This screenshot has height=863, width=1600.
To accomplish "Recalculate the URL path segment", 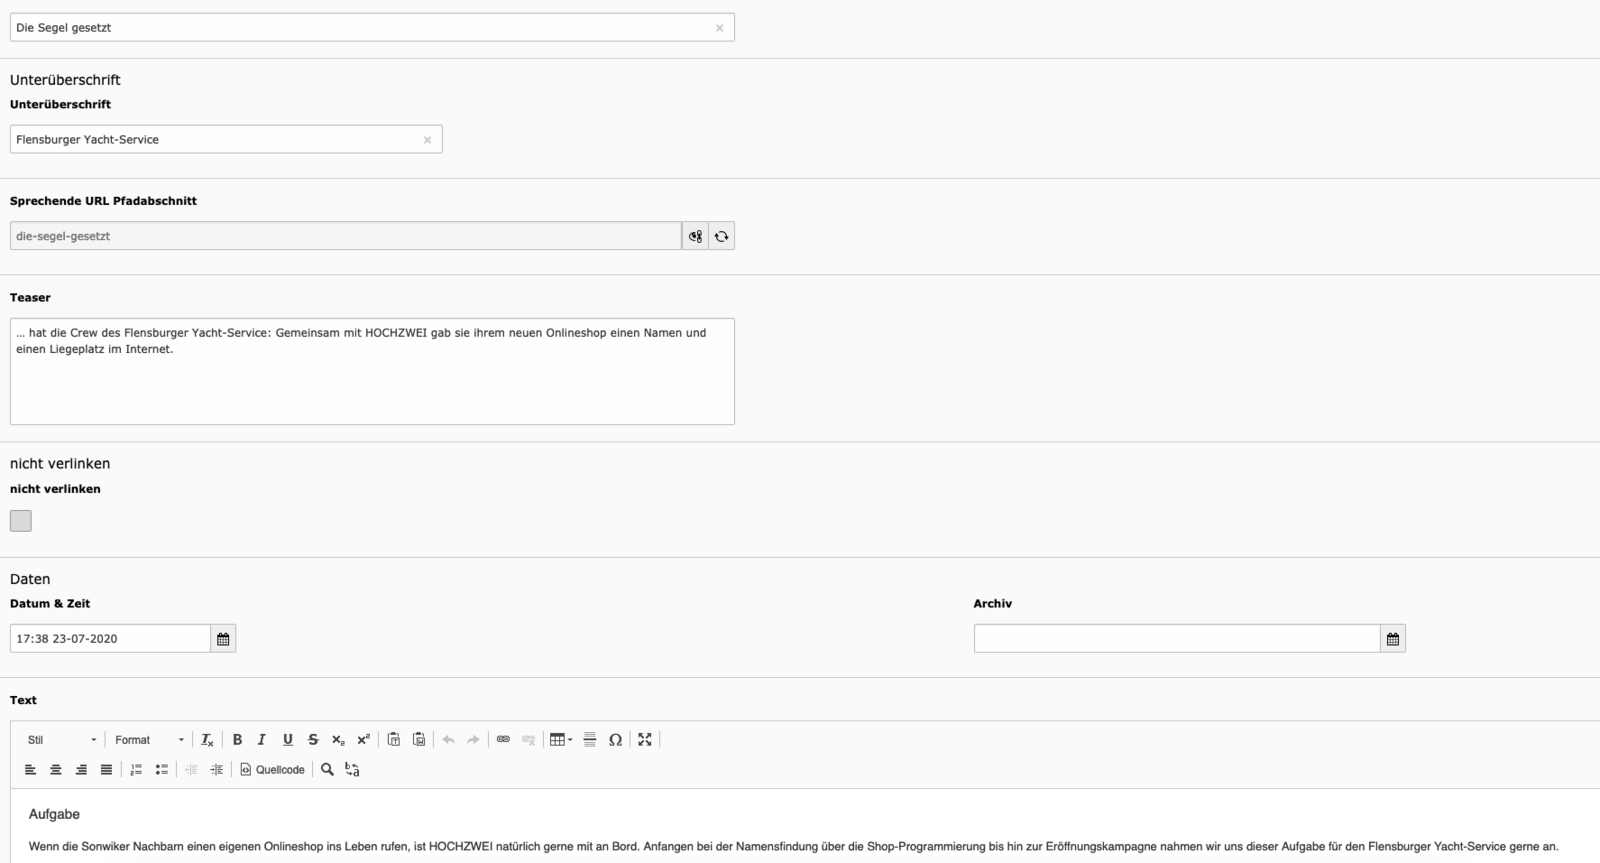I will pyautogui.click(x=721, y=237).
